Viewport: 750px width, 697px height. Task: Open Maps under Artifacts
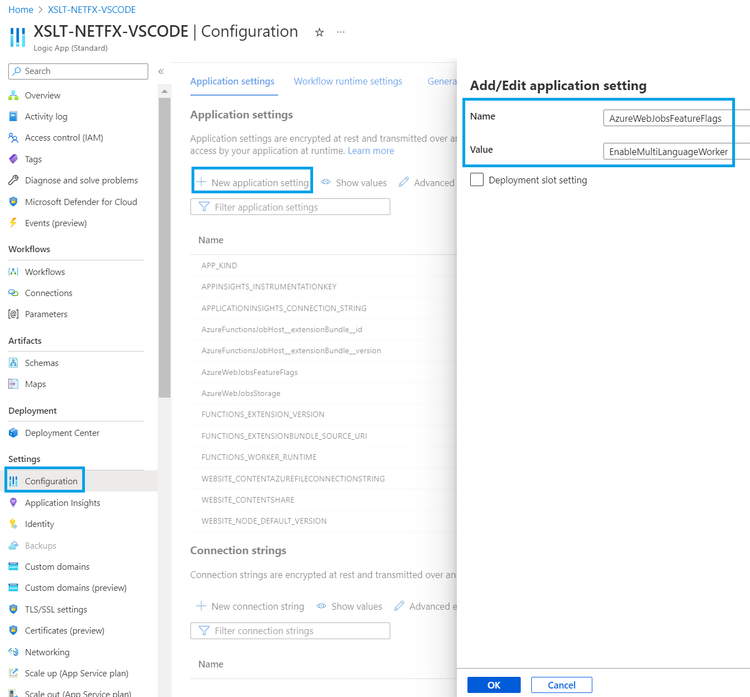(35, 384)
